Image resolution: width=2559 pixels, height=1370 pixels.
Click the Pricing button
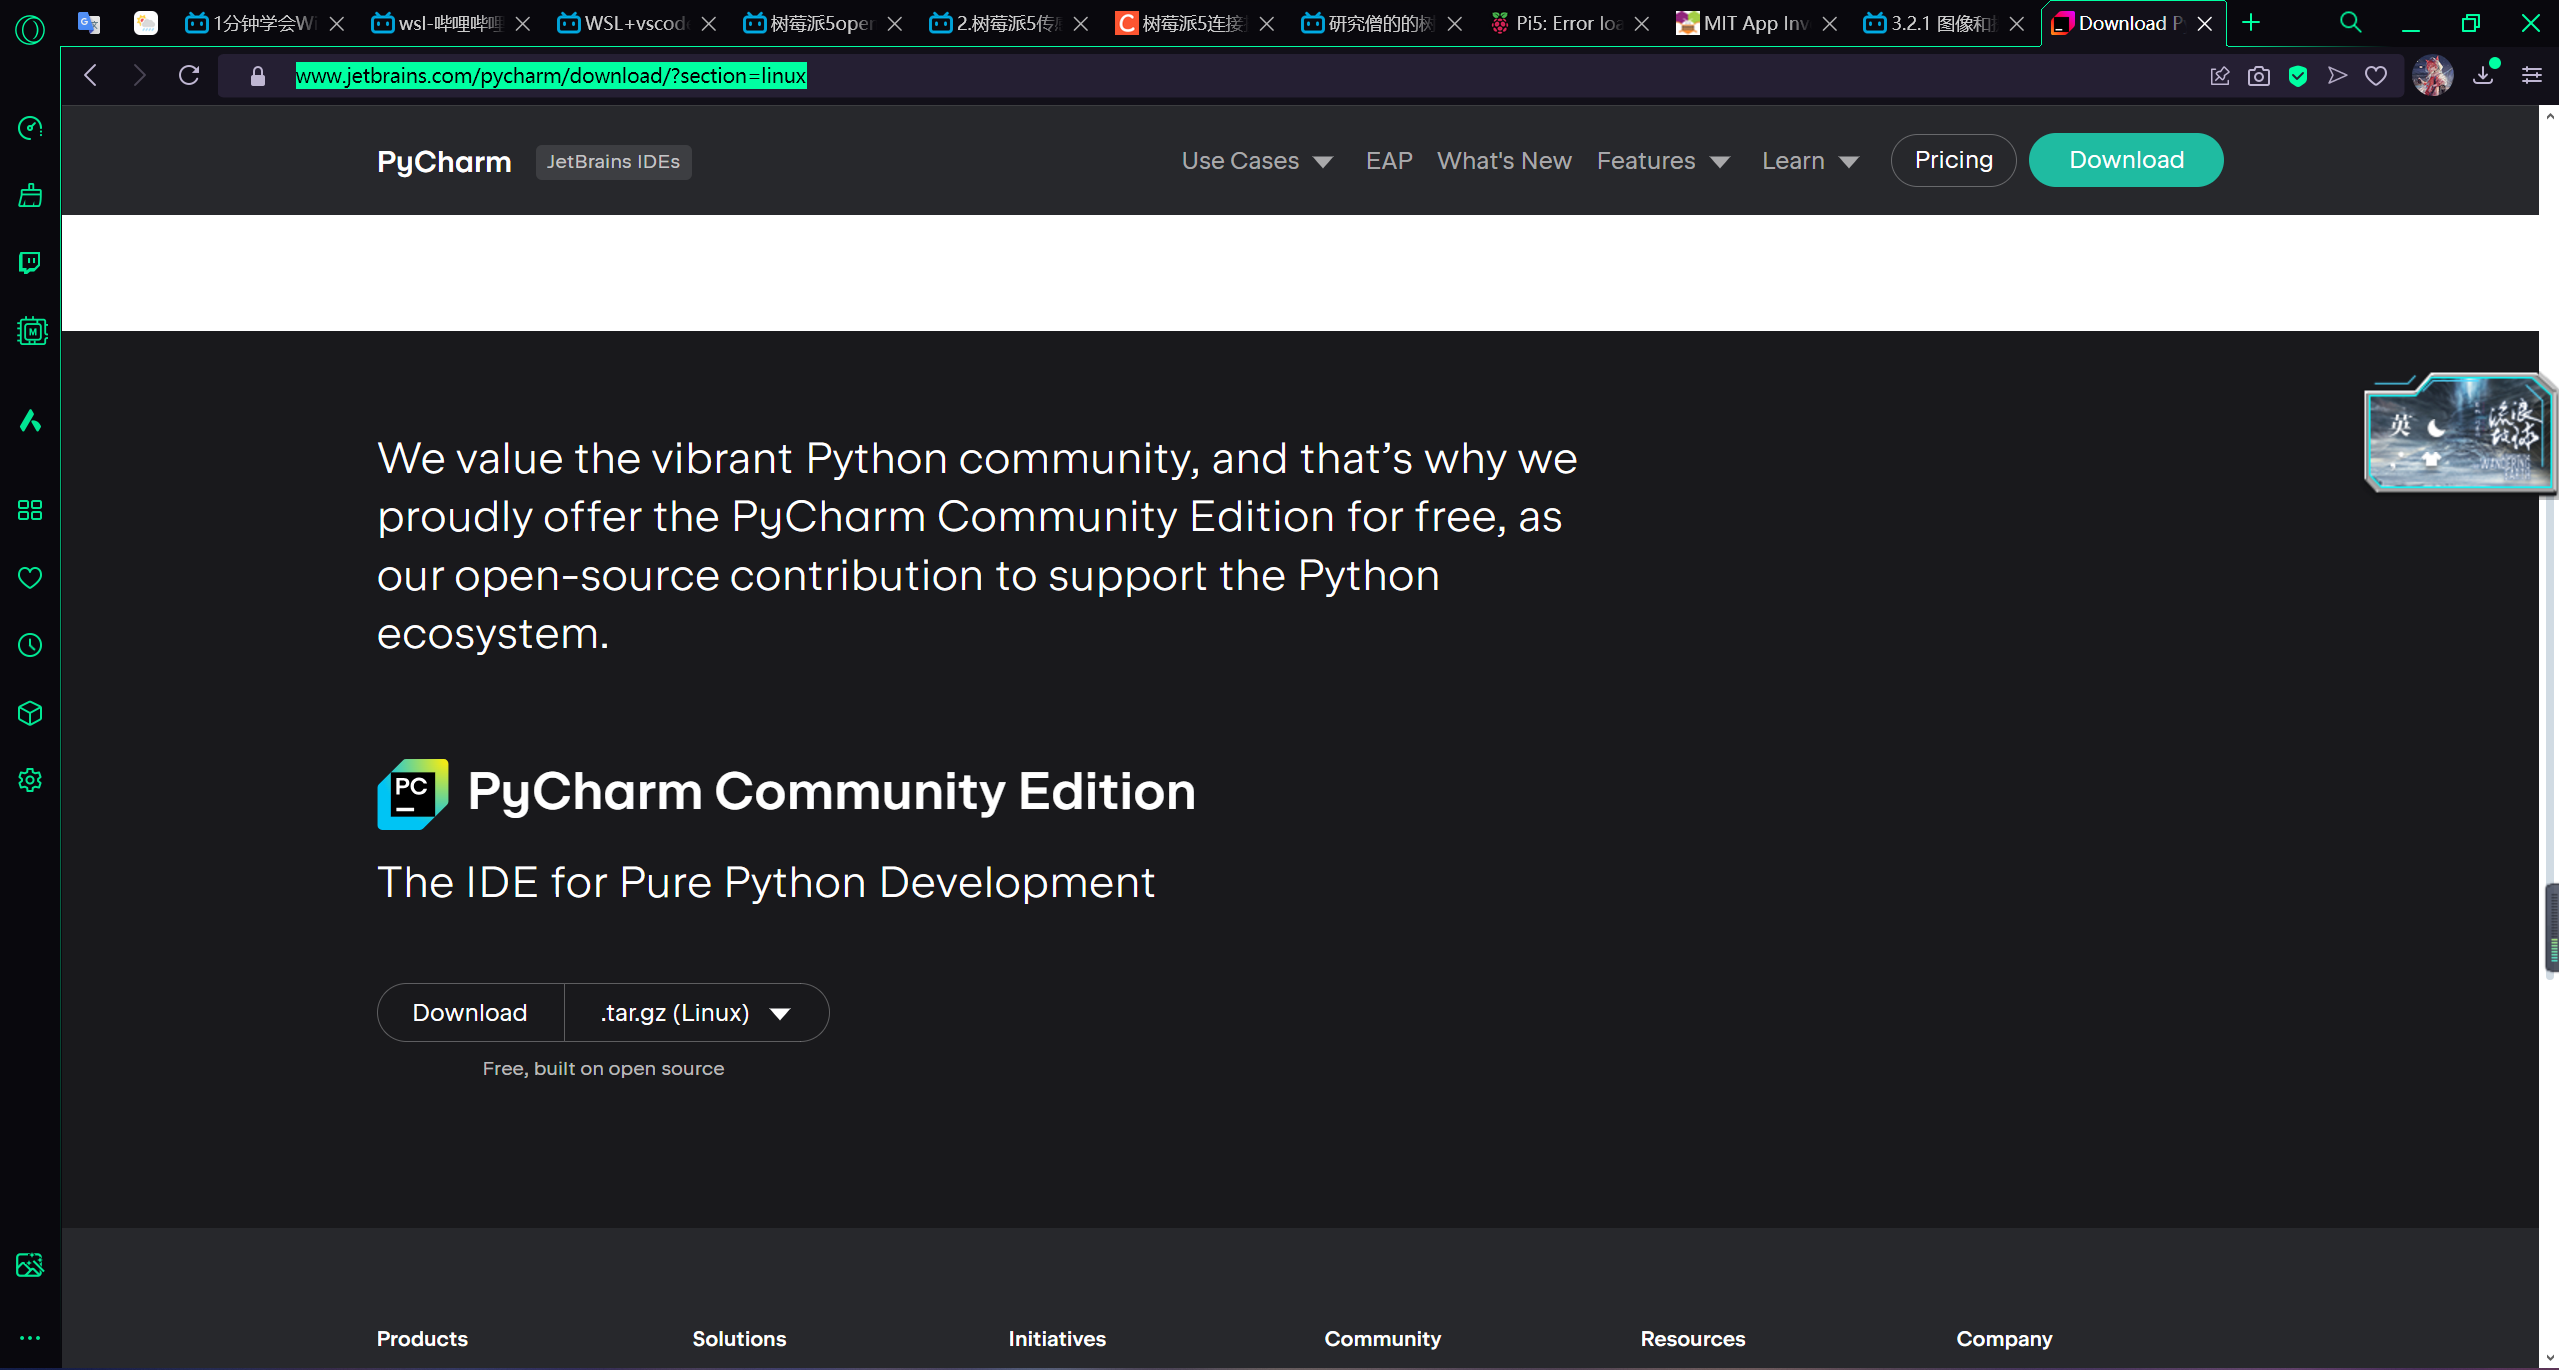(1953, 160)
